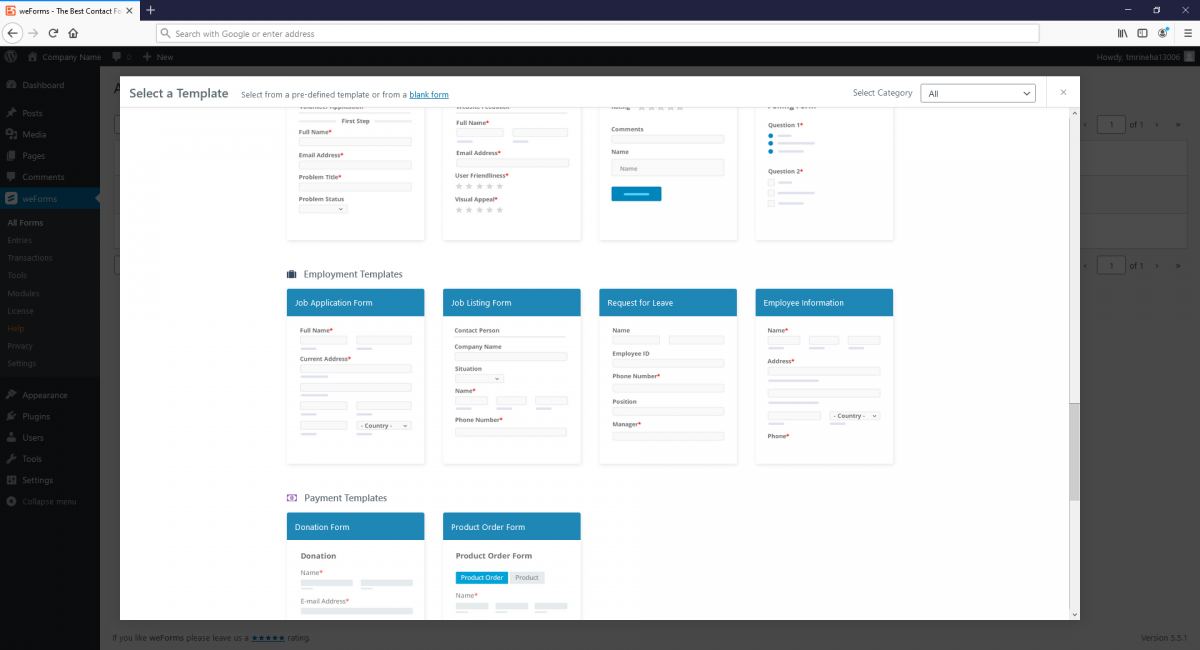1200x650 pixels.
Task: Open the Firefox account icon with notification dot
Action: [1163, 32]
